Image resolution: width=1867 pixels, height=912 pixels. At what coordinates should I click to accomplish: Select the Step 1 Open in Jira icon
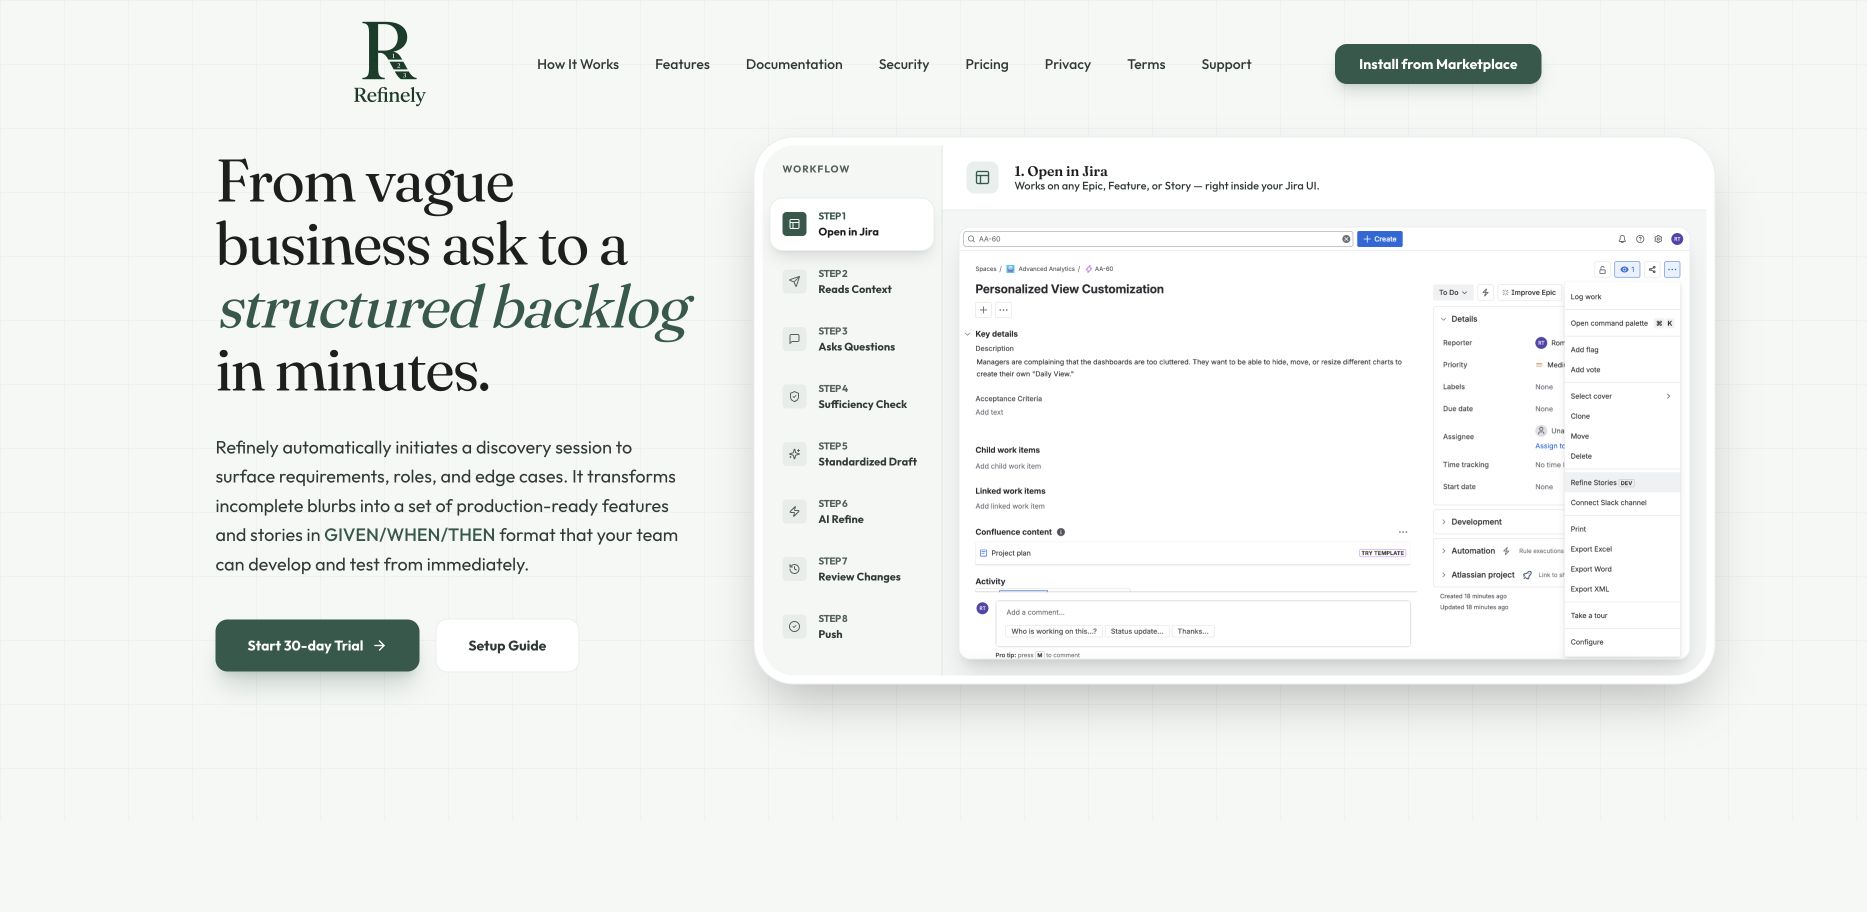coord(794,224)
